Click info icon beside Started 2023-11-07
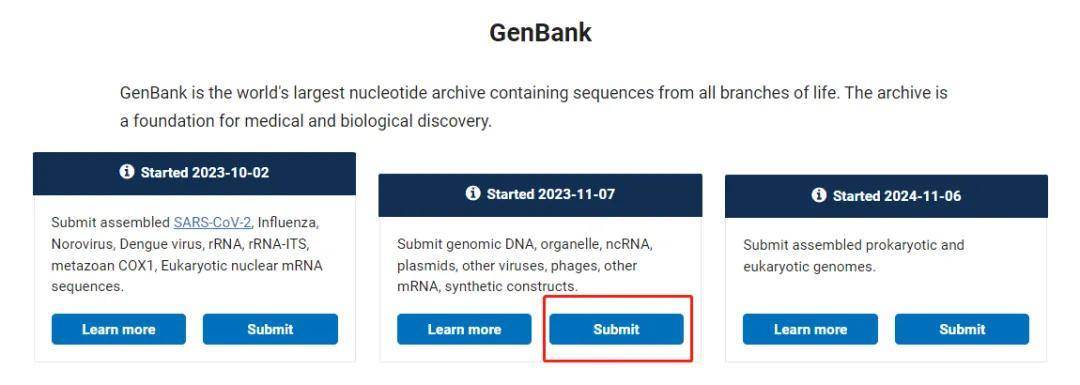This screenshot has width=1080, height=385. pos(472,194)
